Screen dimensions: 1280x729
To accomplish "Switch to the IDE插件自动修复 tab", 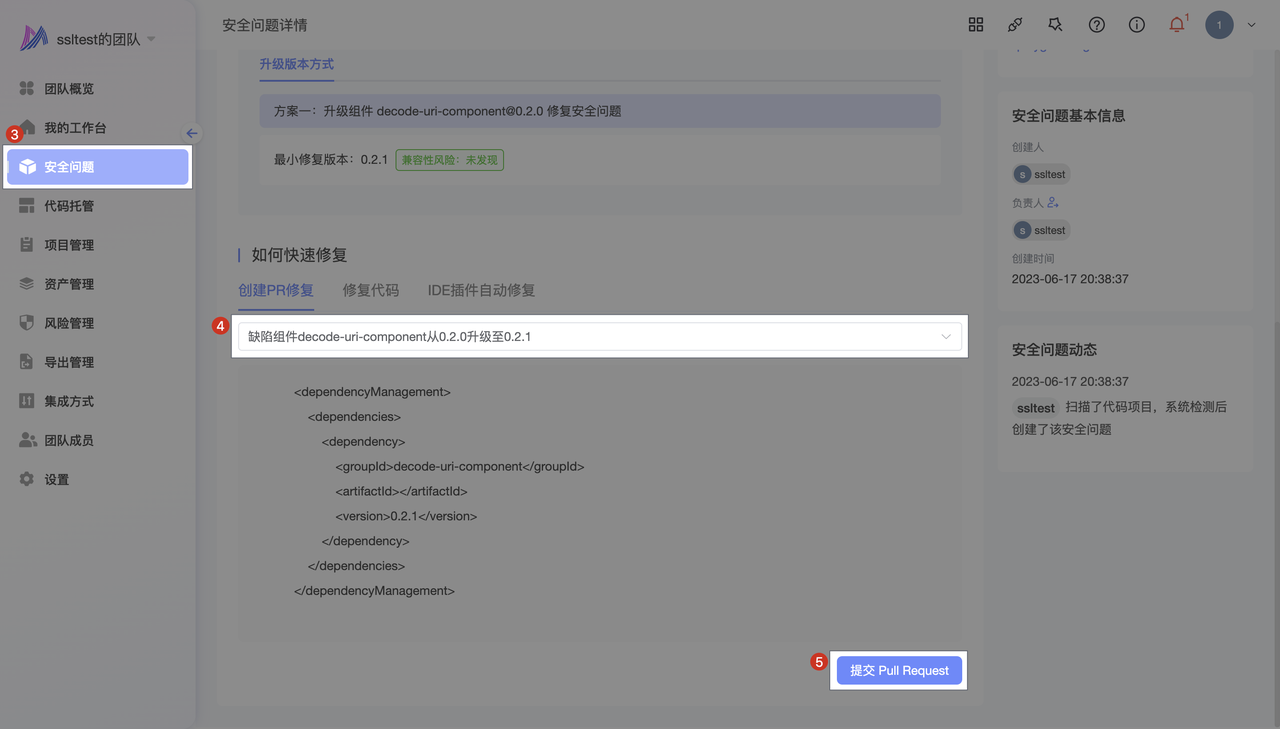I will [x=481, y=290].
